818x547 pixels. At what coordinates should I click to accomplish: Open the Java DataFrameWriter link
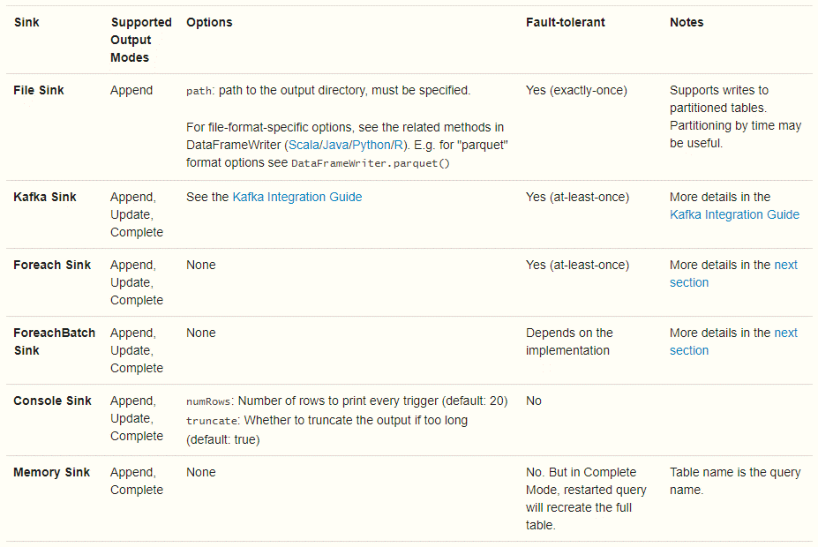click(335, 145)
